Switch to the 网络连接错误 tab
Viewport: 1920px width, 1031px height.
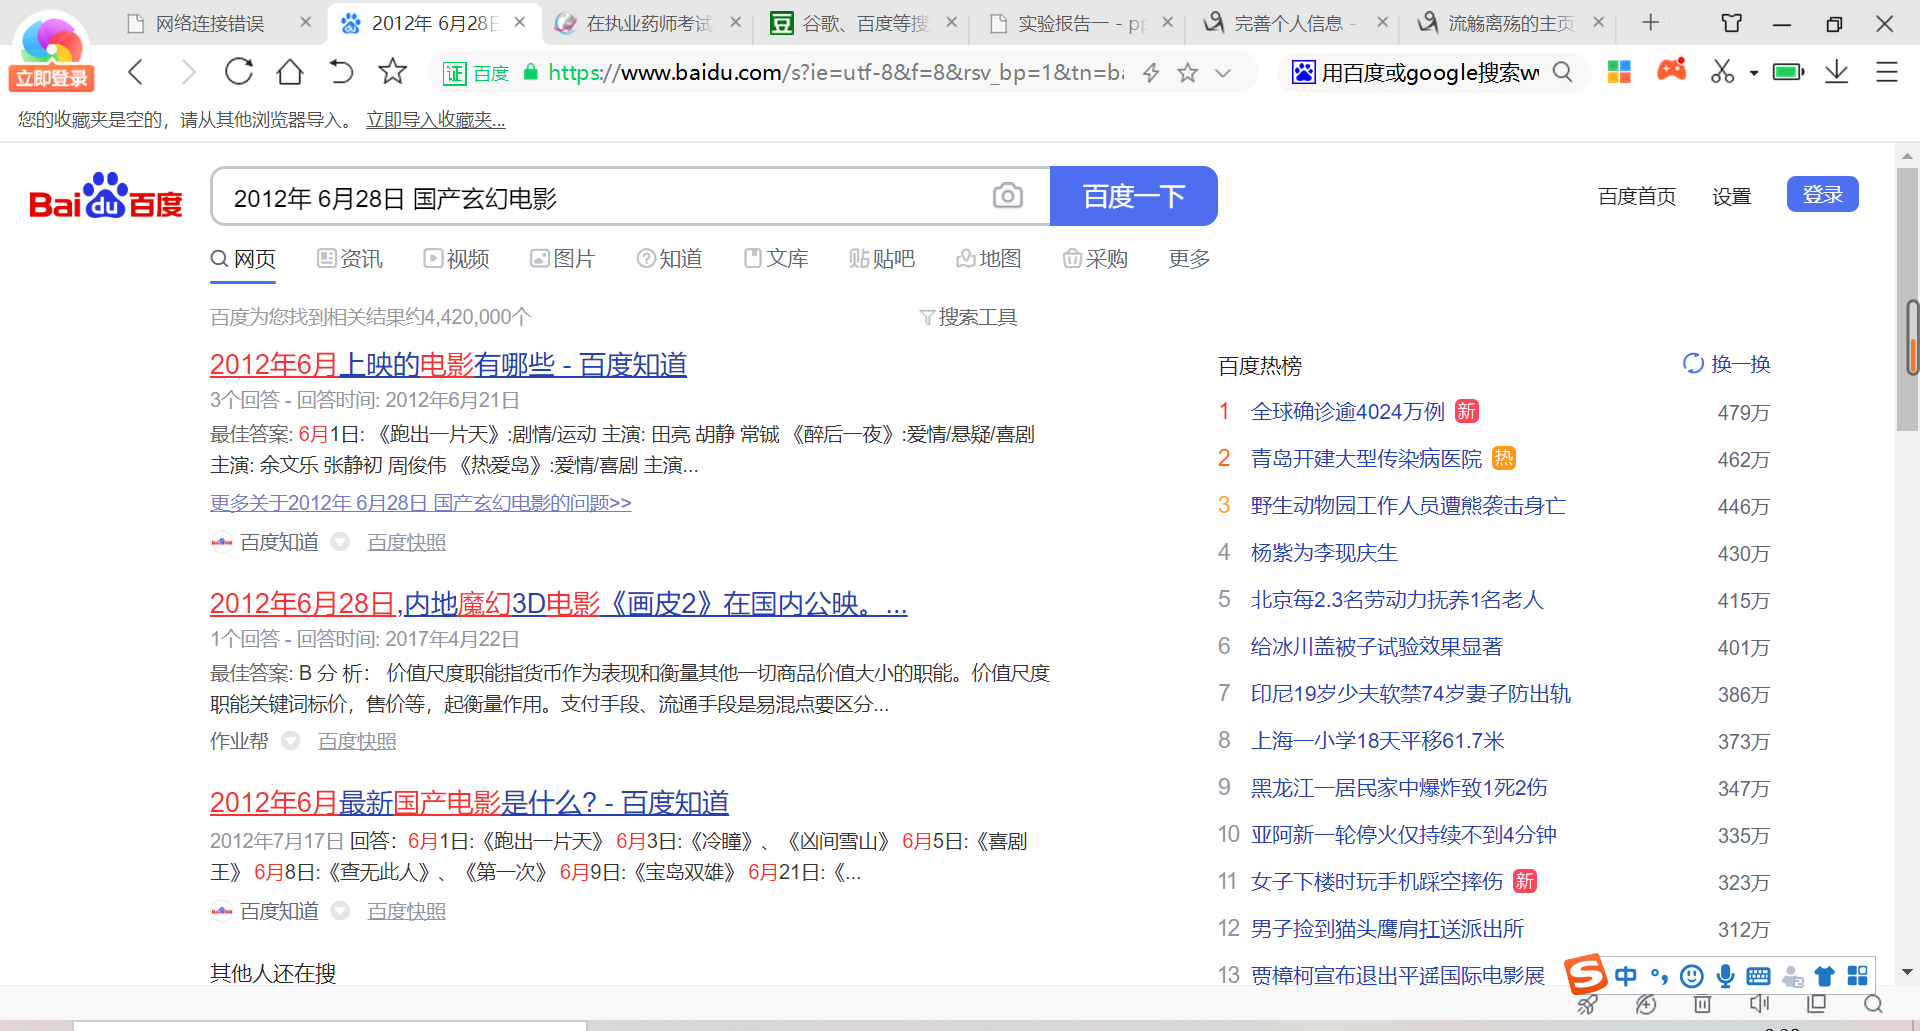(x=209, y=23)
